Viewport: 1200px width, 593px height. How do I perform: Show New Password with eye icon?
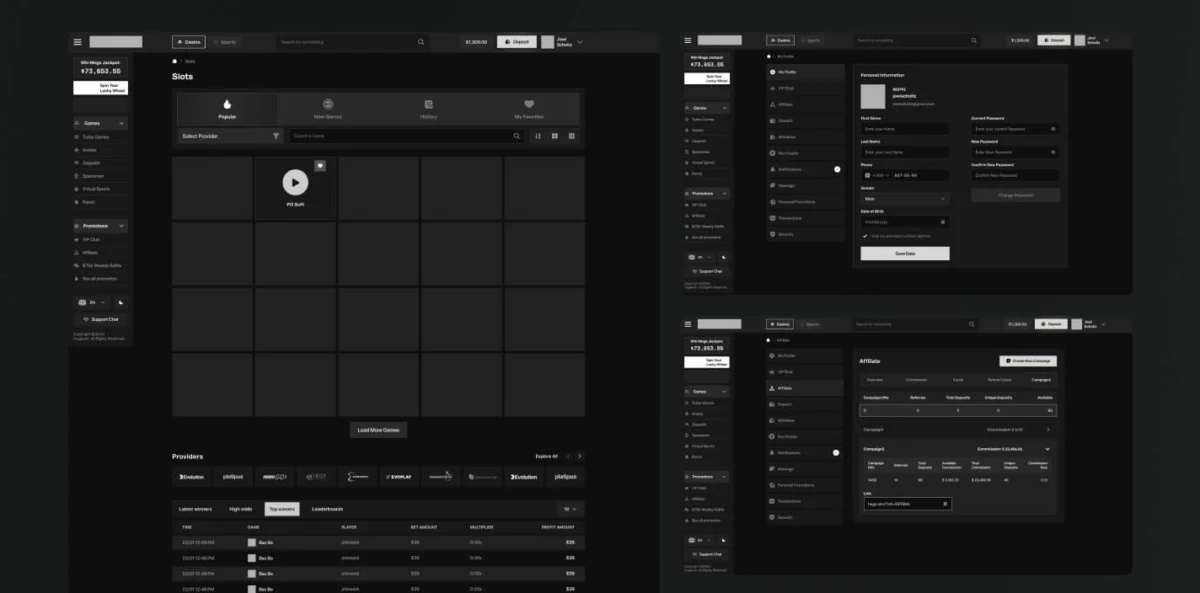1053,152
